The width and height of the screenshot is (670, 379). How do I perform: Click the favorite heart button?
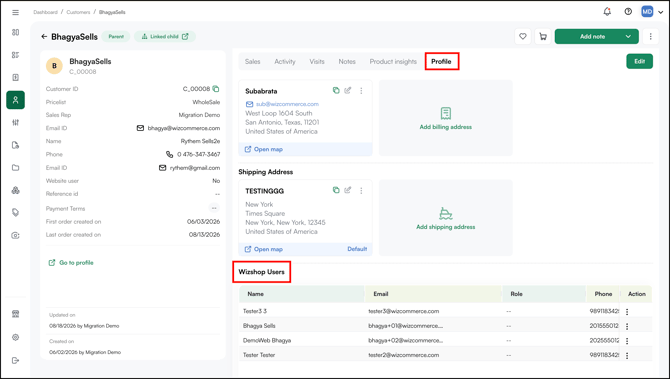tap(523, 37)
